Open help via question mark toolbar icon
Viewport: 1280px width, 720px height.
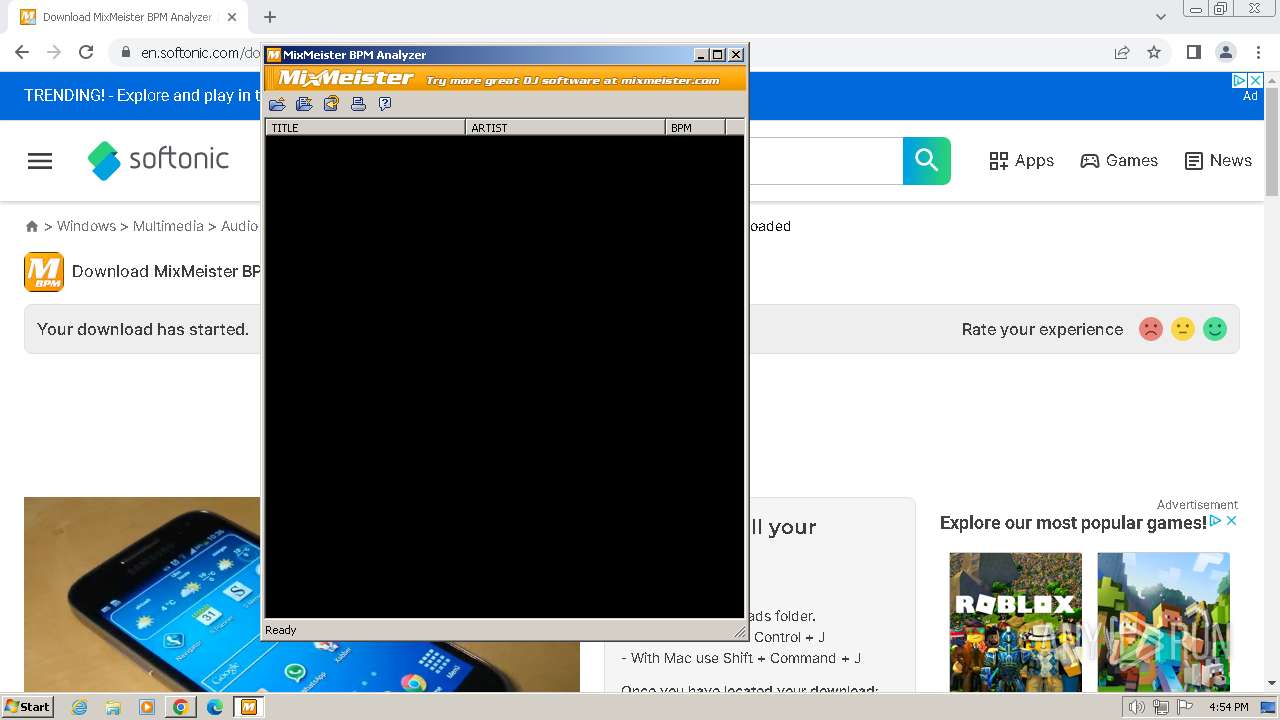(x=385, y=104)
